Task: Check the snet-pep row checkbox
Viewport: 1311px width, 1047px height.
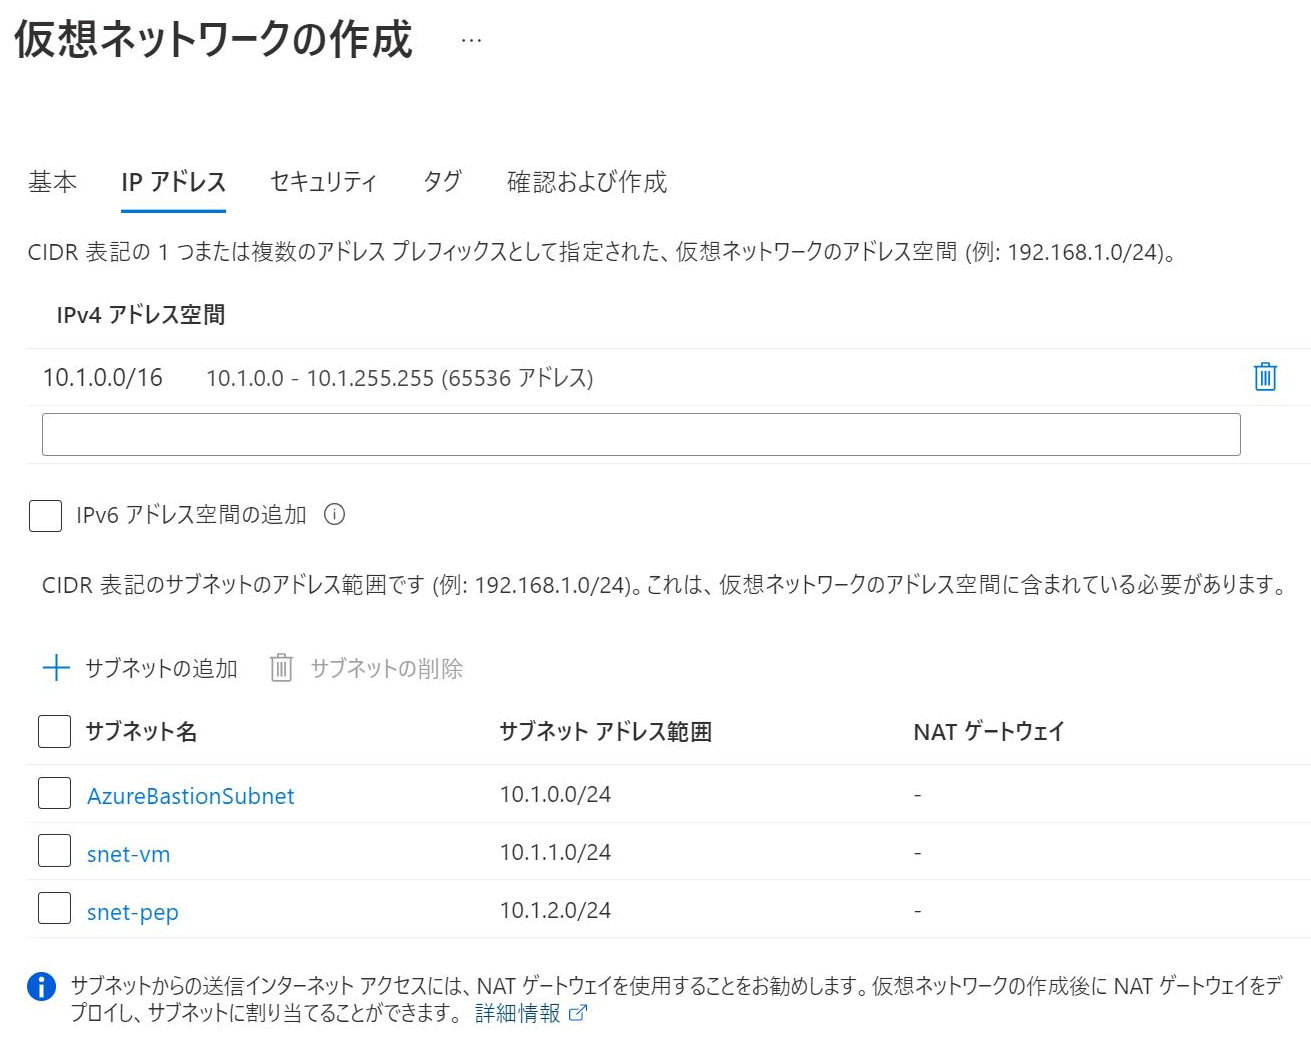Action: [54, 910]
